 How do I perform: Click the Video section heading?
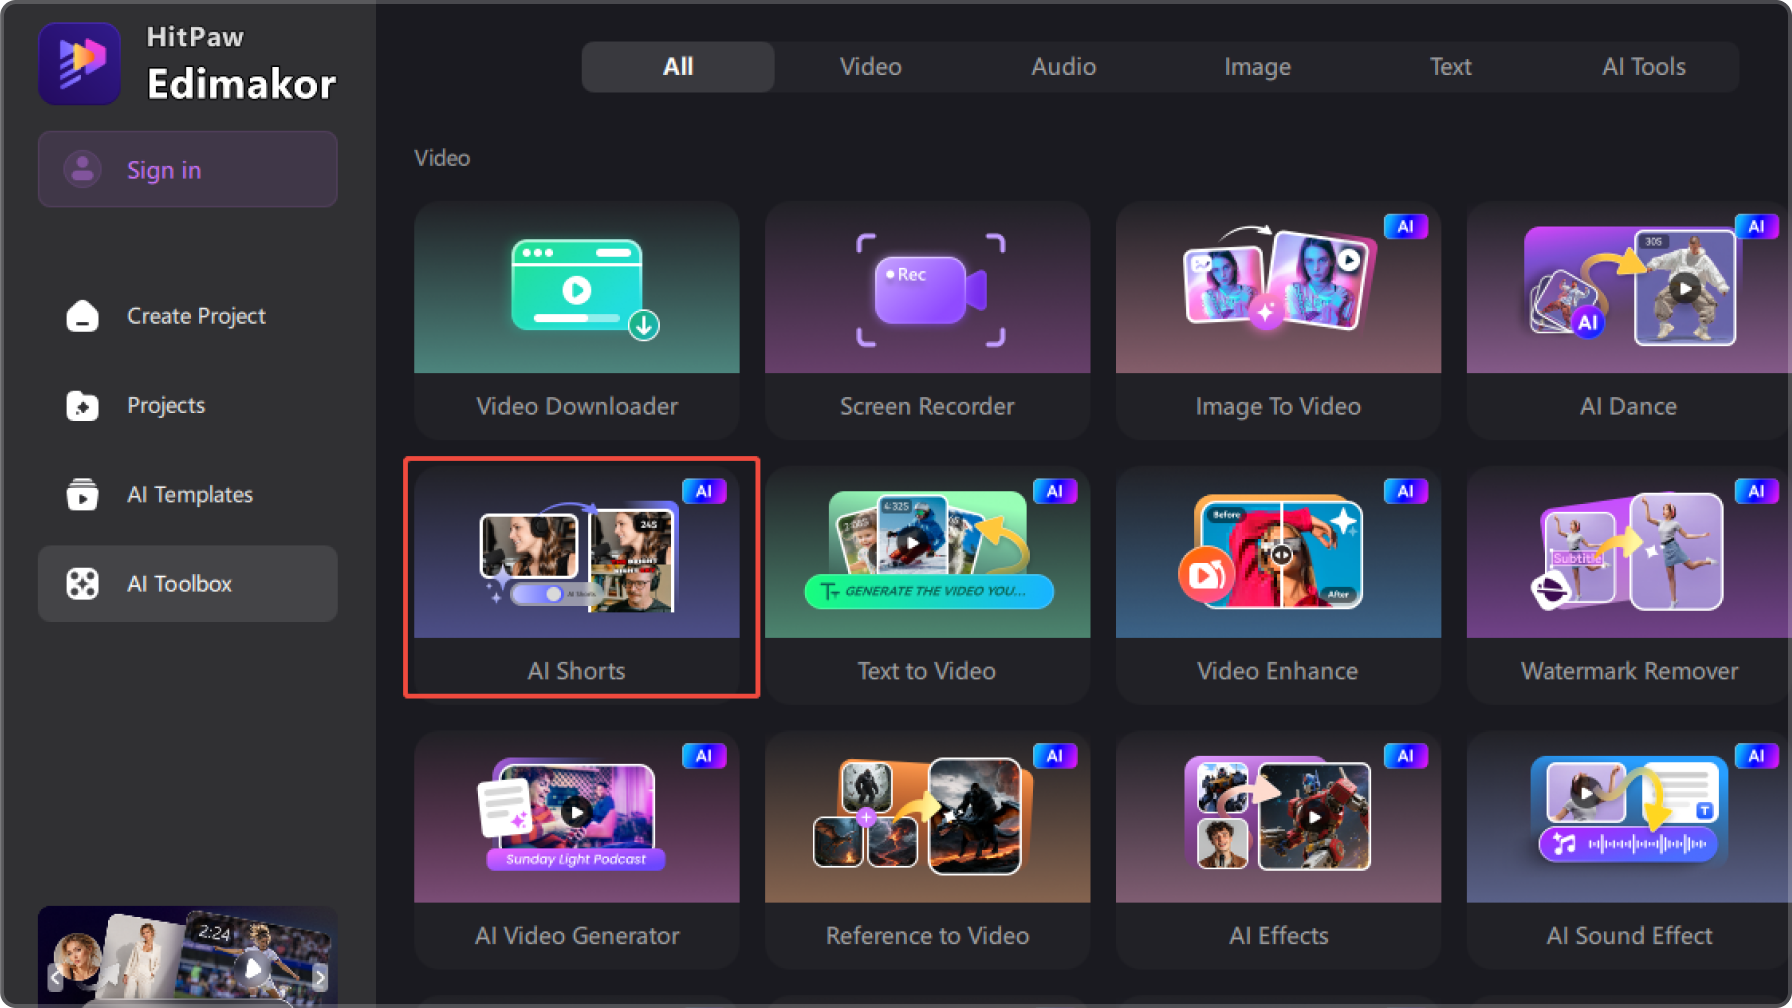[x=442, y=158]
